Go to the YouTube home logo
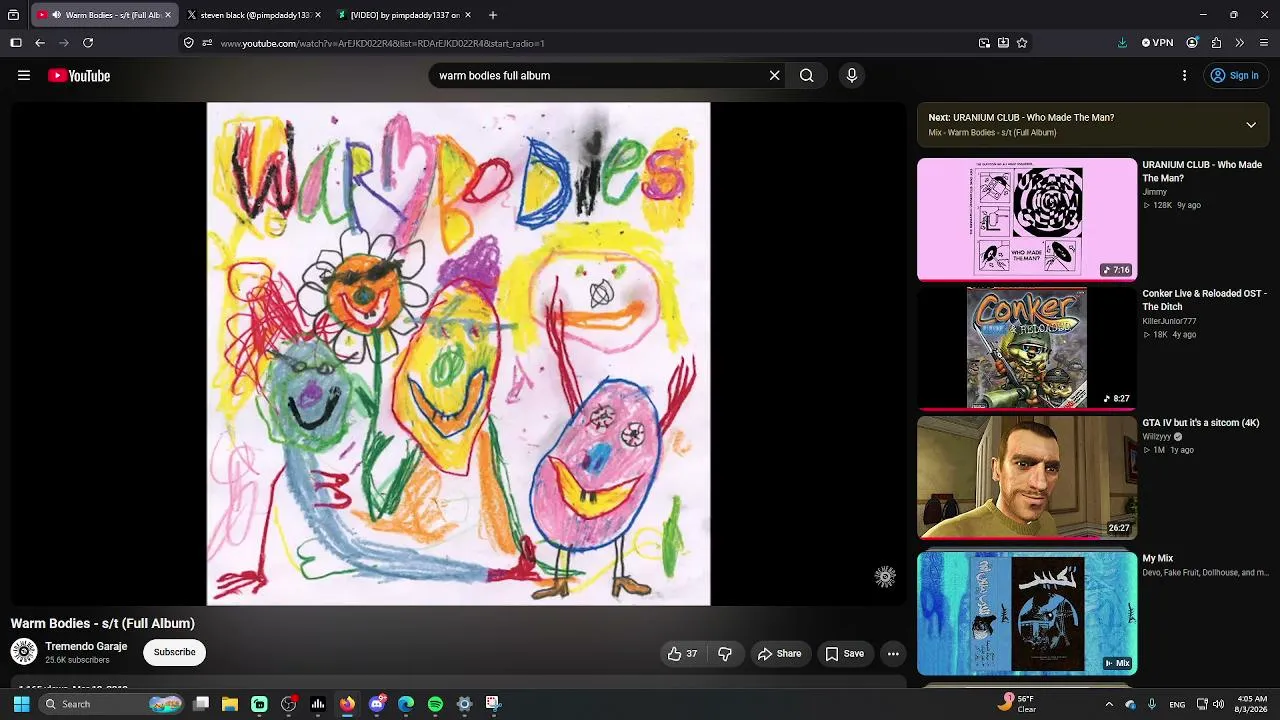The image size is (1280, 720). 79,76
